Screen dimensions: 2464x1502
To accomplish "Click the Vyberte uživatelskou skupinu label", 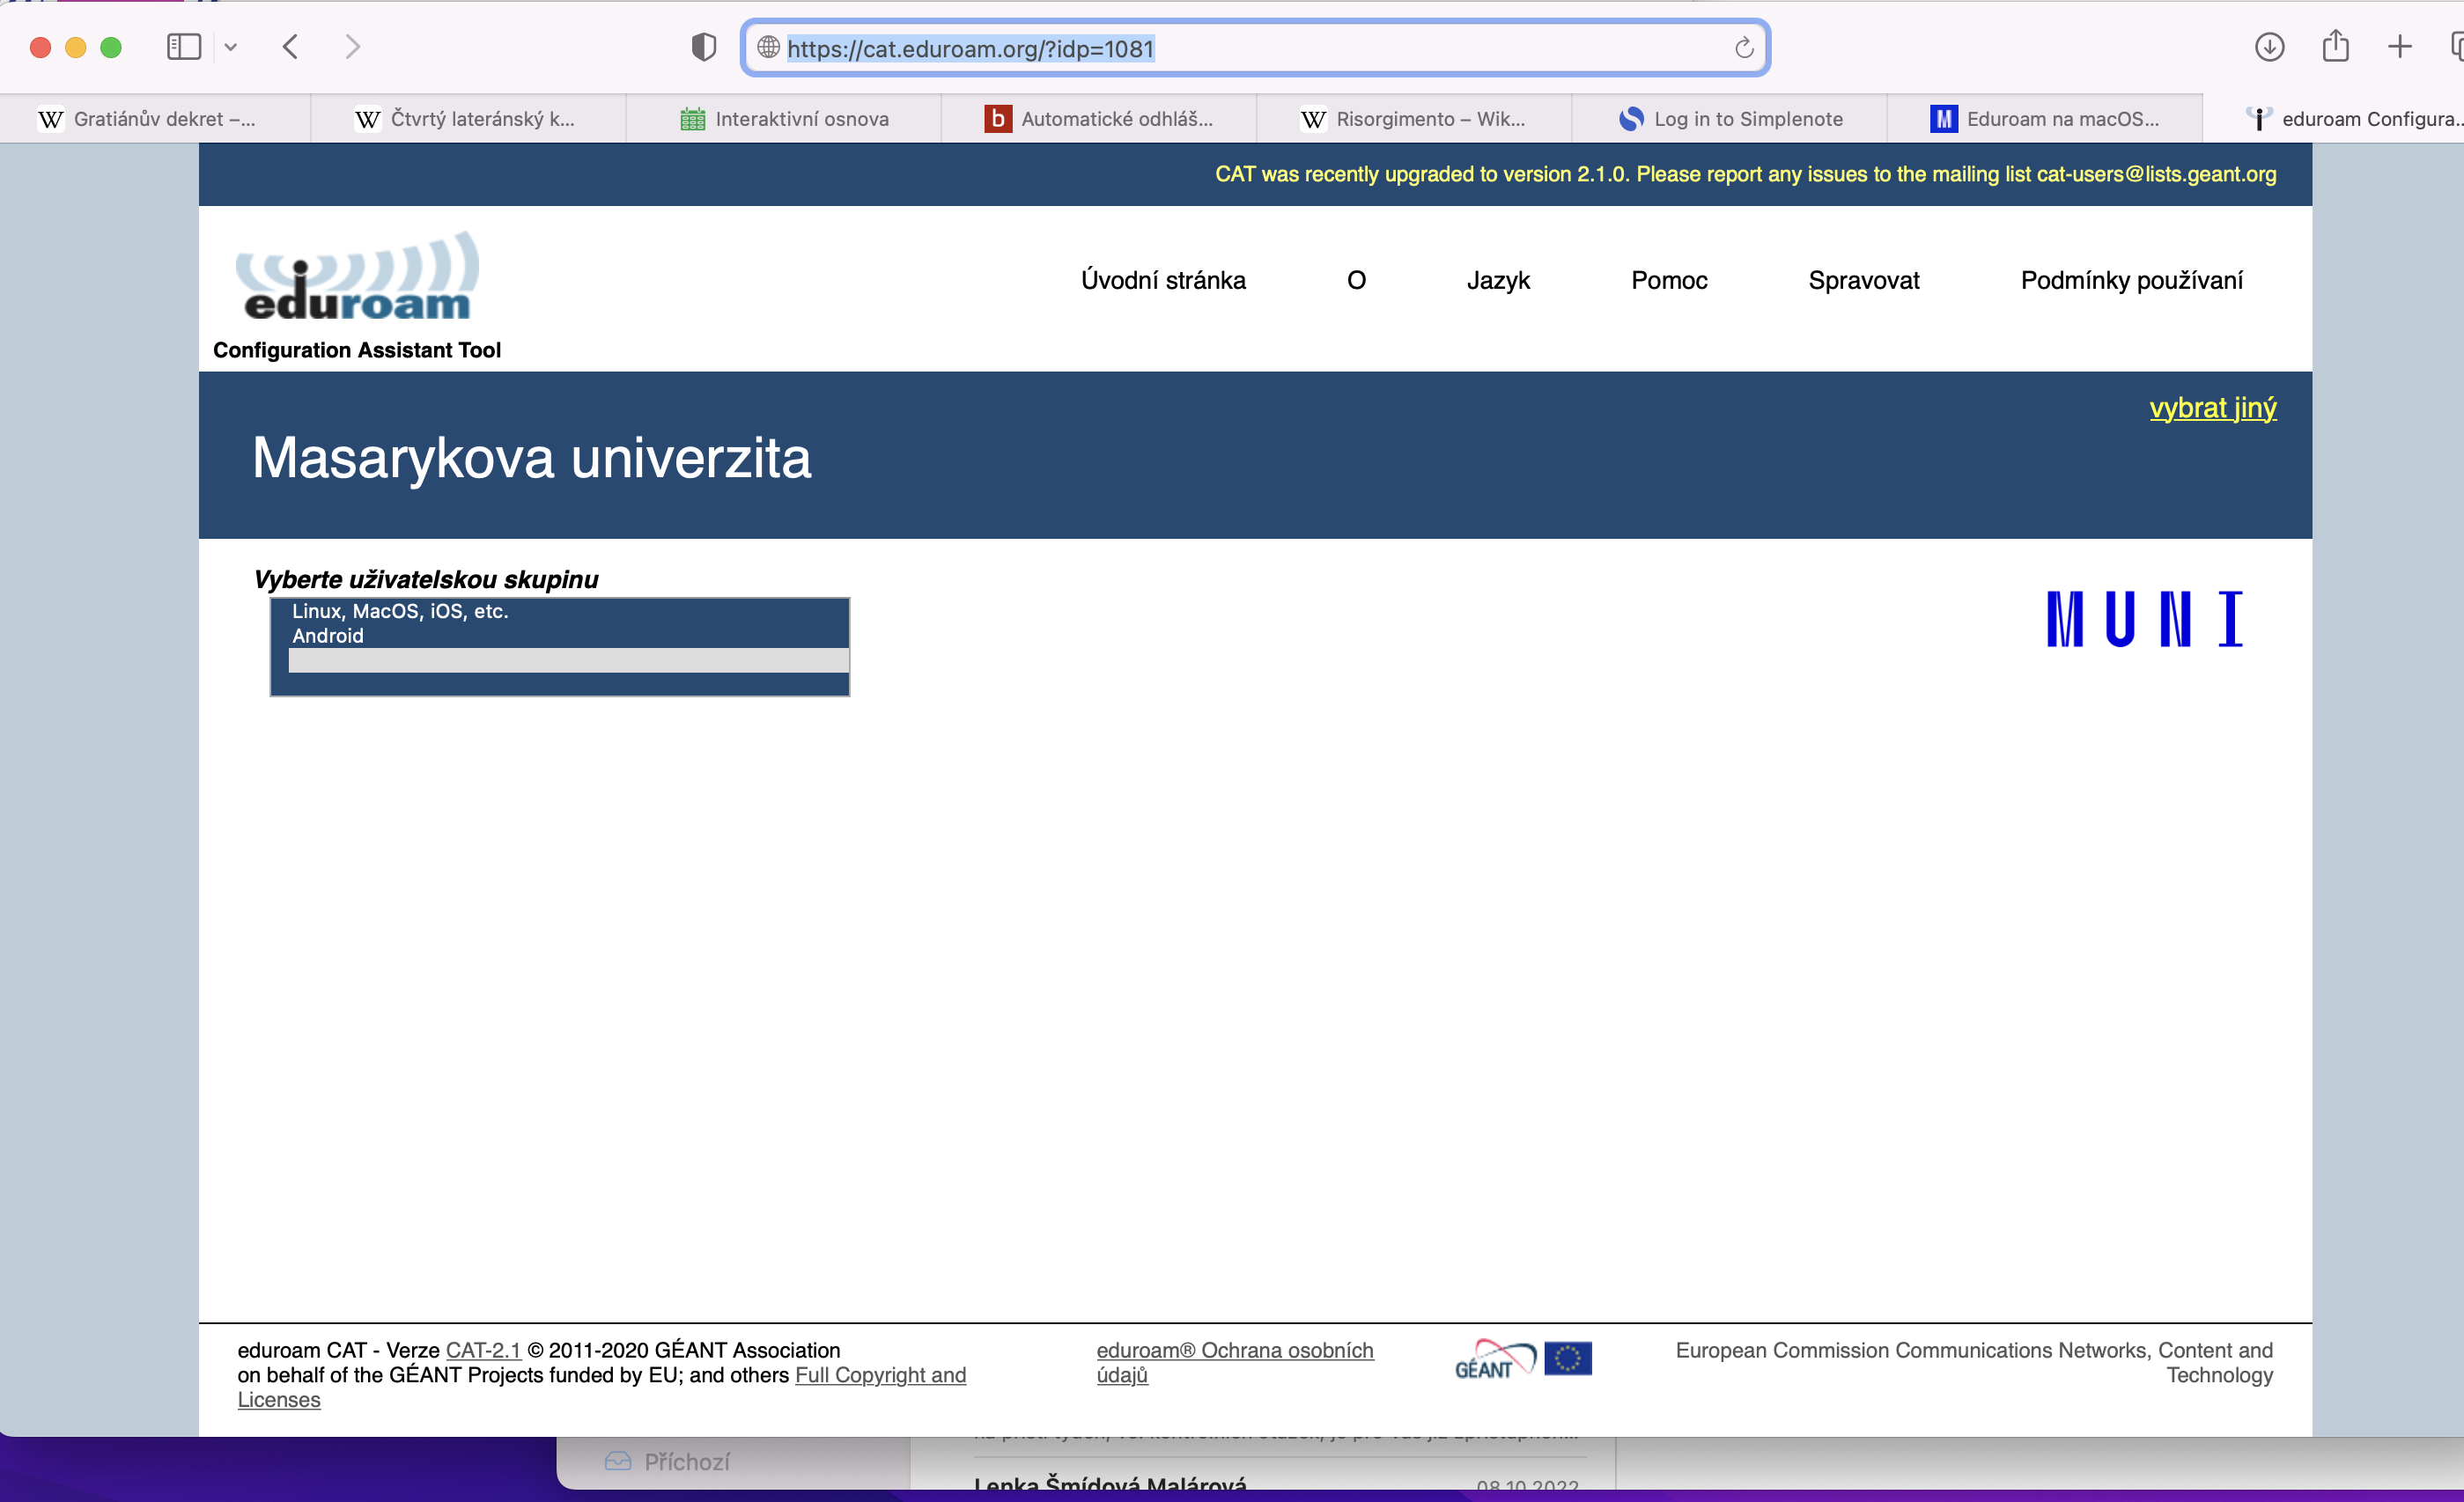I will pyautogui.click(x=426, y=580).
